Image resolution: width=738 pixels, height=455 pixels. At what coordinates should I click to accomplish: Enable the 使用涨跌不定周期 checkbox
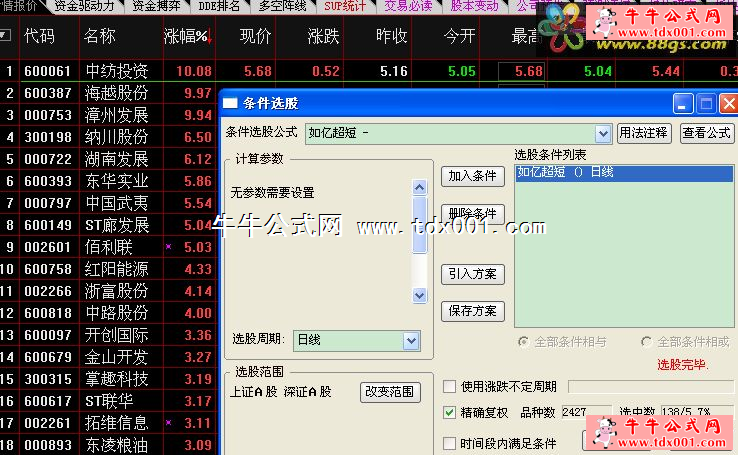click(x=449, y=387)
